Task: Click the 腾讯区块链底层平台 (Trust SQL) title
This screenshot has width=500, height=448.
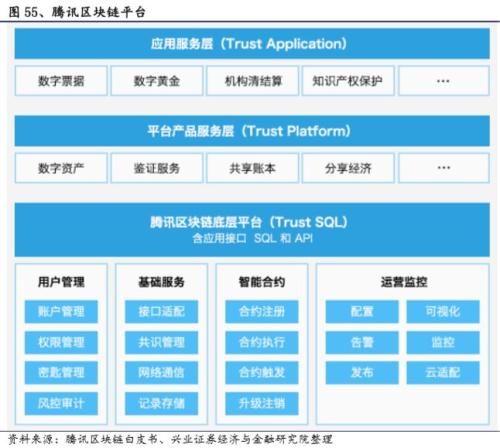Action: (x=249, y=222)
